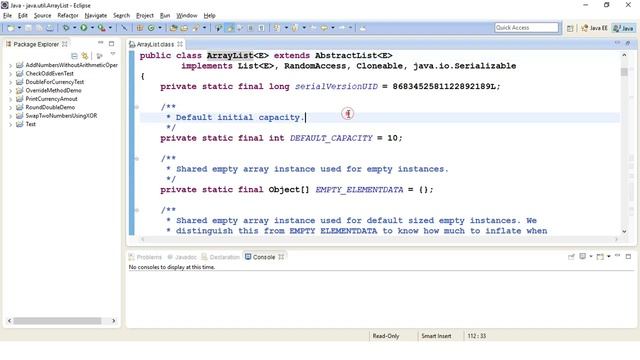
Task: Click the New Java Package icon
Action: [140, 28]
